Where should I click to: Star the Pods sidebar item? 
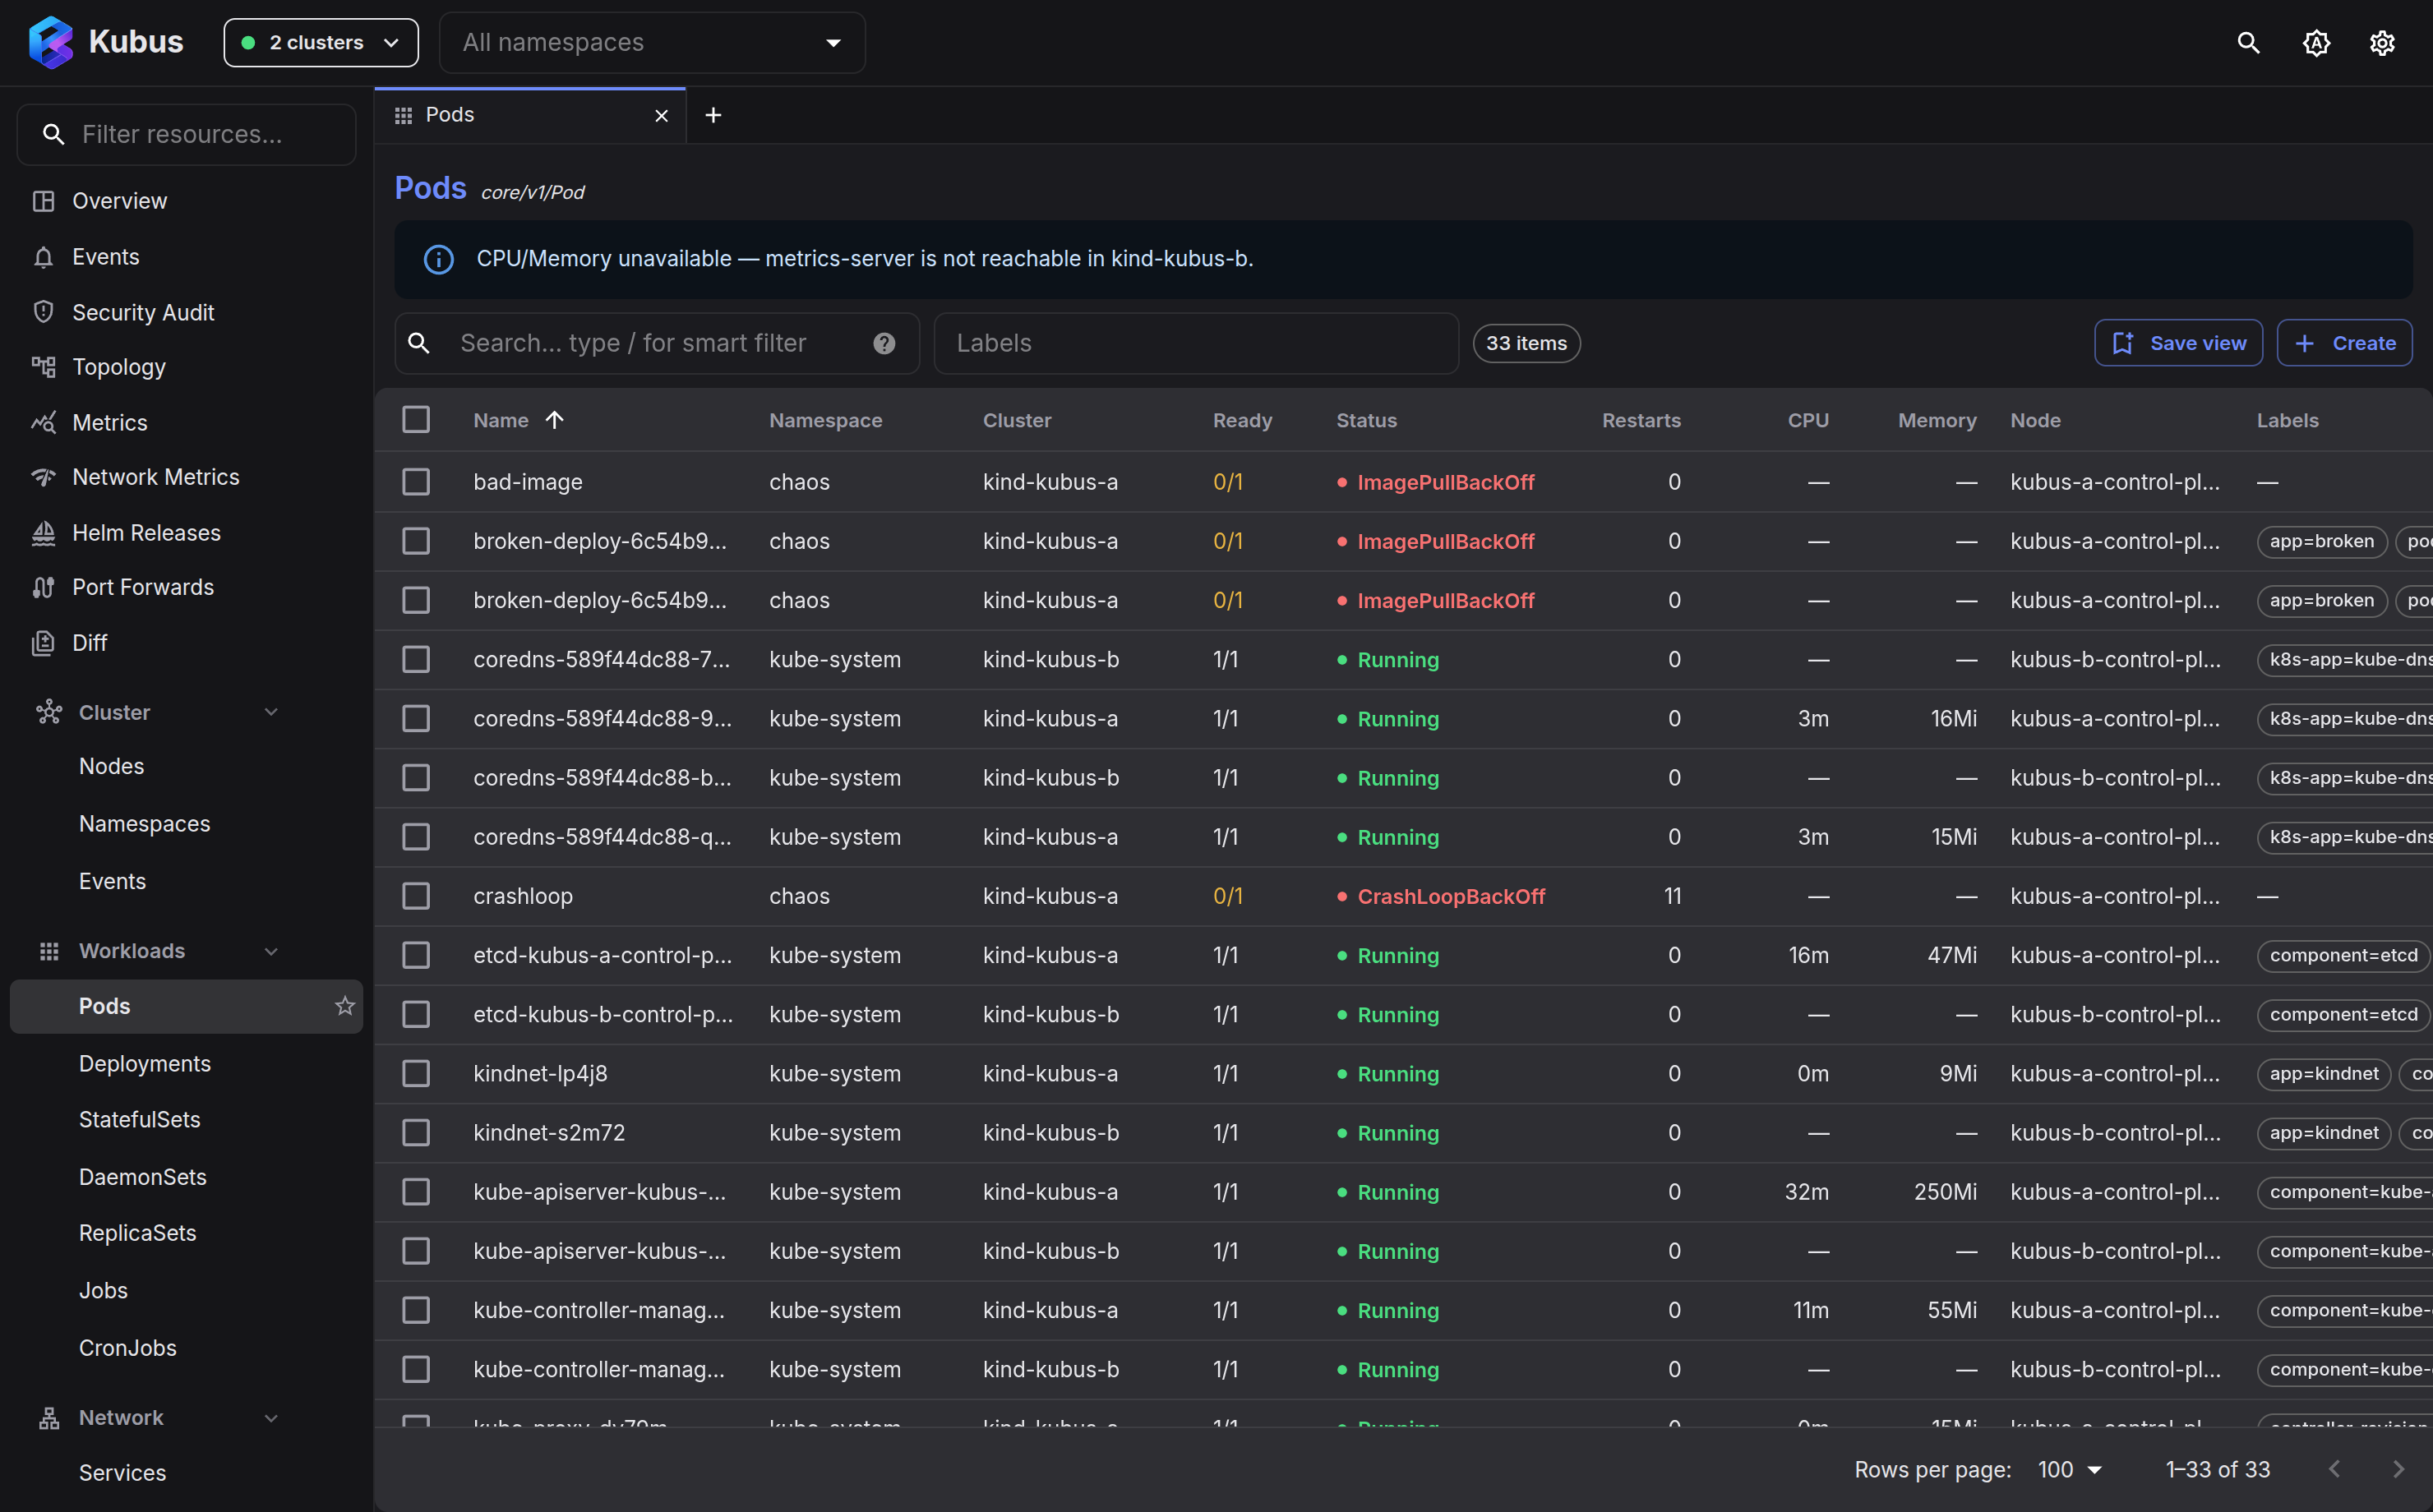(x=345, y=1006)
